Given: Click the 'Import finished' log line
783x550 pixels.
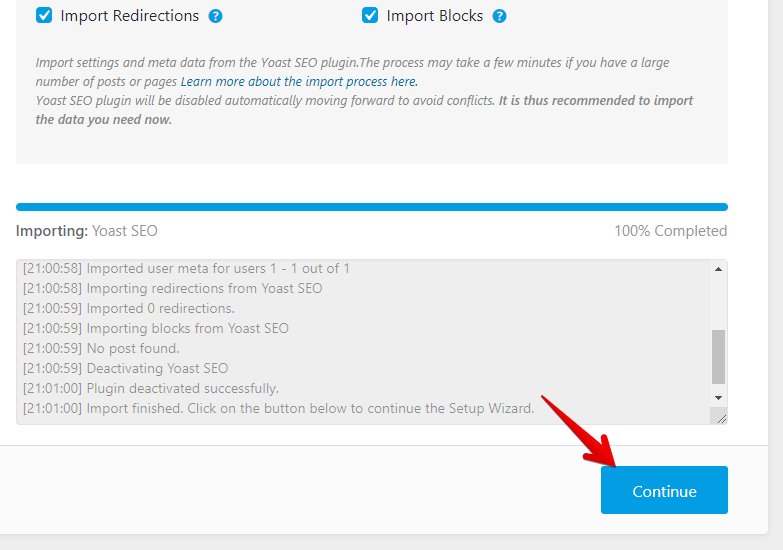Looking at the screenshot, I should [x=279, y=408].
